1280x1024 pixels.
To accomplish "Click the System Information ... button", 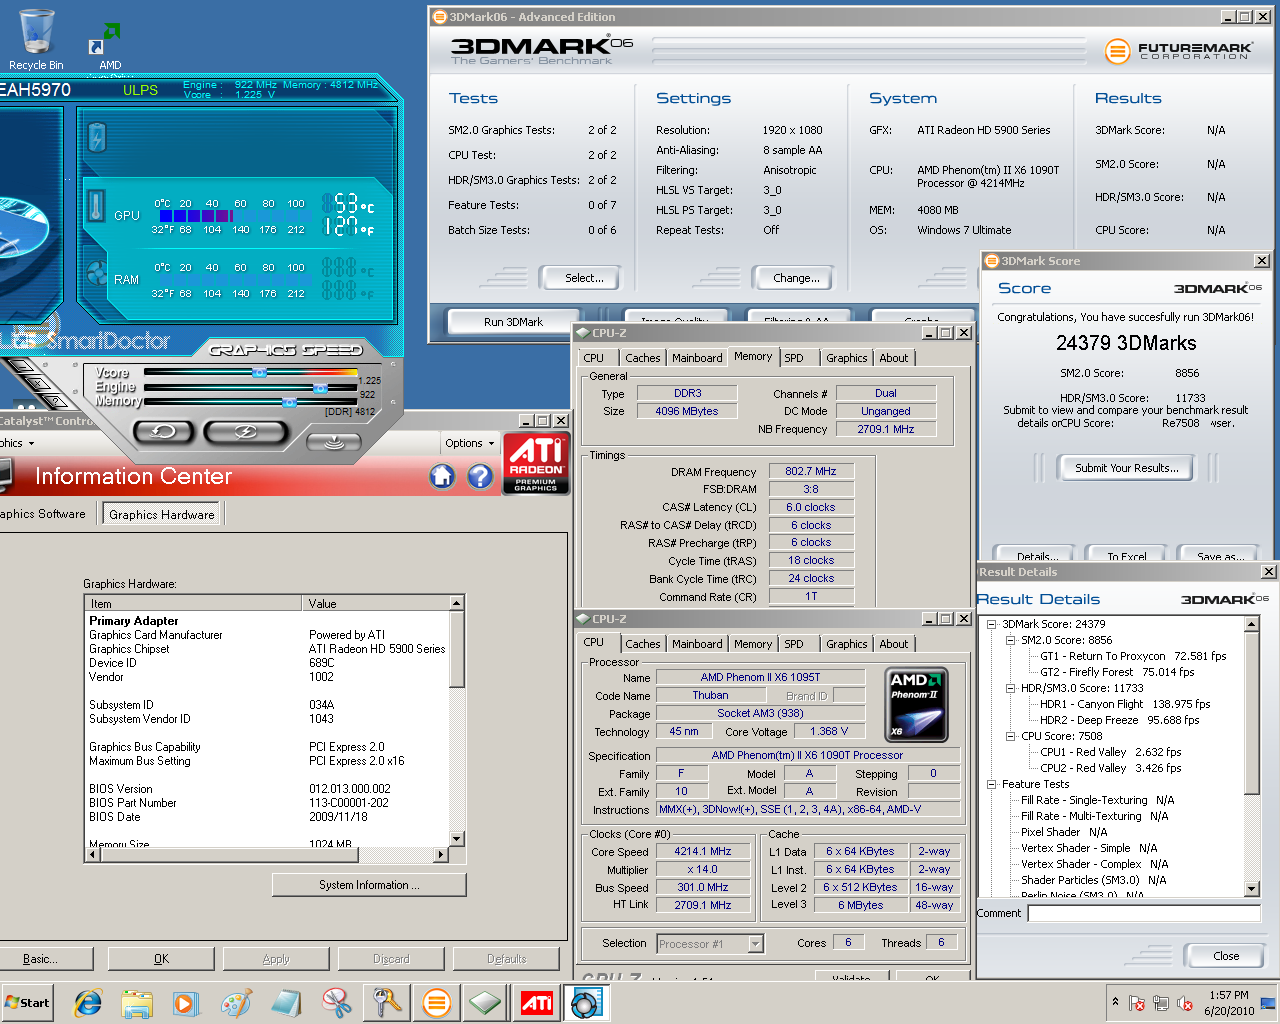I will (x=369, y=885).
